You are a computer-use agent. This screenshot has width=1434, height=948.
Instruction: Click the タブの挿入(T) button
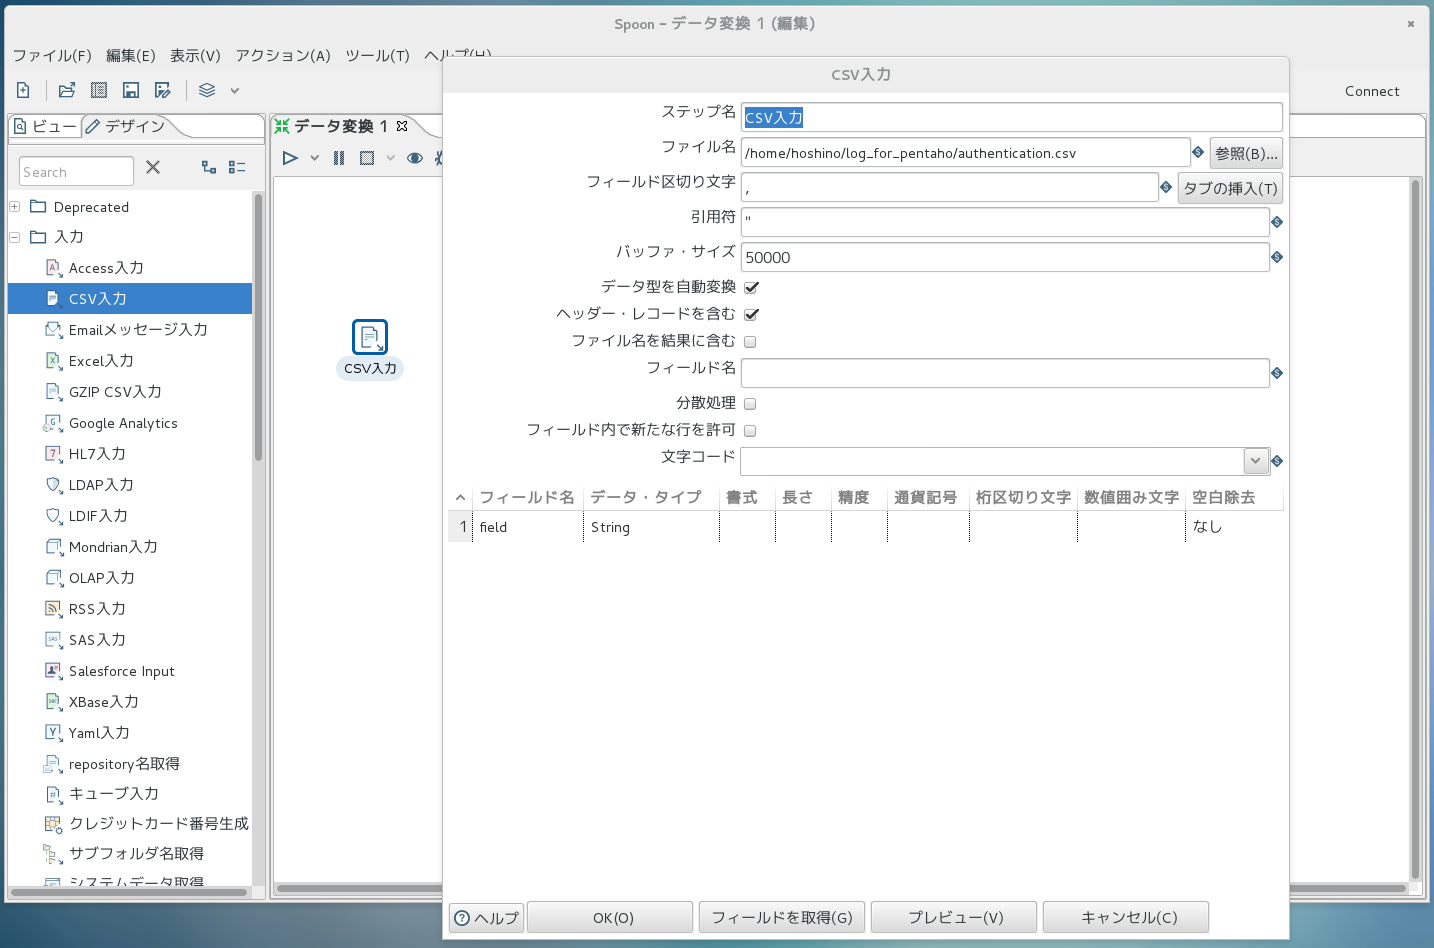pos(1230,188)
